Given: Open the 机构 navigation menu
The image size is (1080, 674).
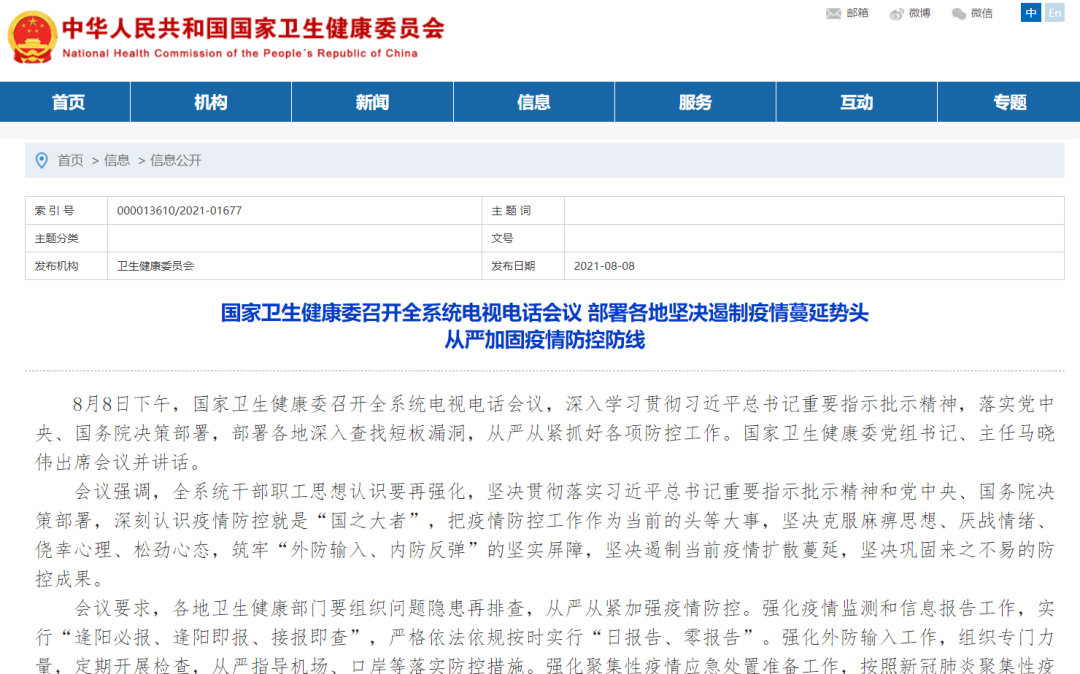Looking at the screenshot, I should pyautogui.click(x=211, y=102).
